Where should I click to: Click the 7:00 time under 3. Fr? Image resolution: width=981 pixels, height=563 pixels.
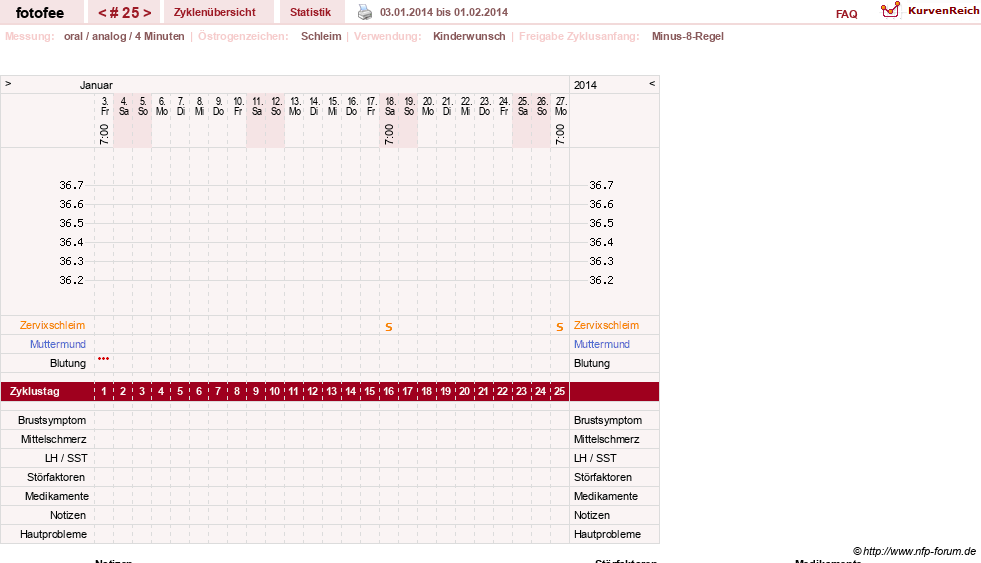[x=104, y=134]
